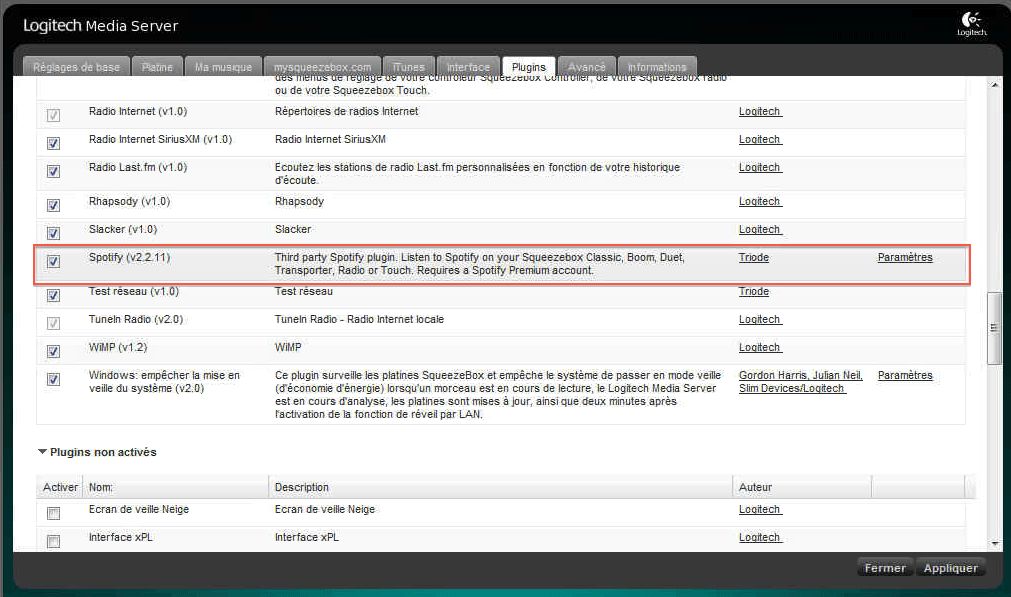Toggle the TuneIn Radio checkbox
Viewport: 1011px width, 597px height.
[x=54, y=323]
